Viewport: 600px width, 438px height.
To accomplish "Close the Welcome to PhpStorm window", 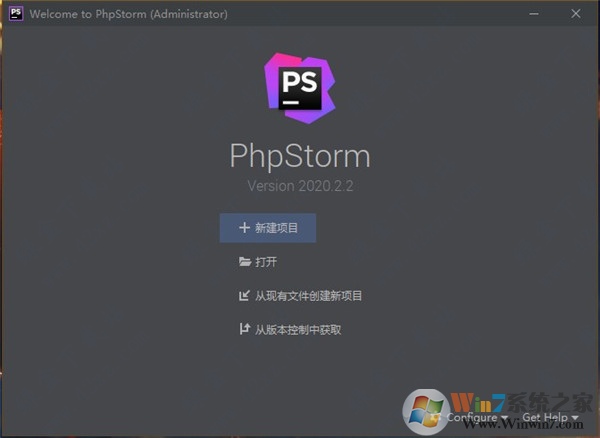I will point(576,14).
